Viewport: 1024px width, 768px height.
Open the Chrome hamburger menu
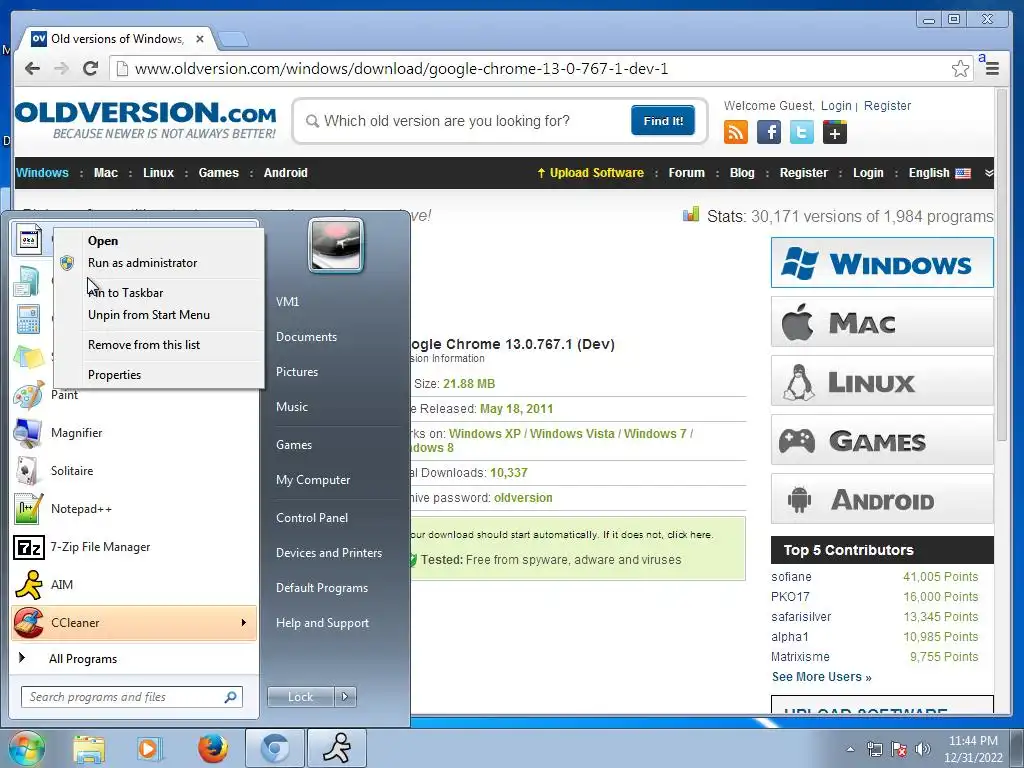coord(992,68)
